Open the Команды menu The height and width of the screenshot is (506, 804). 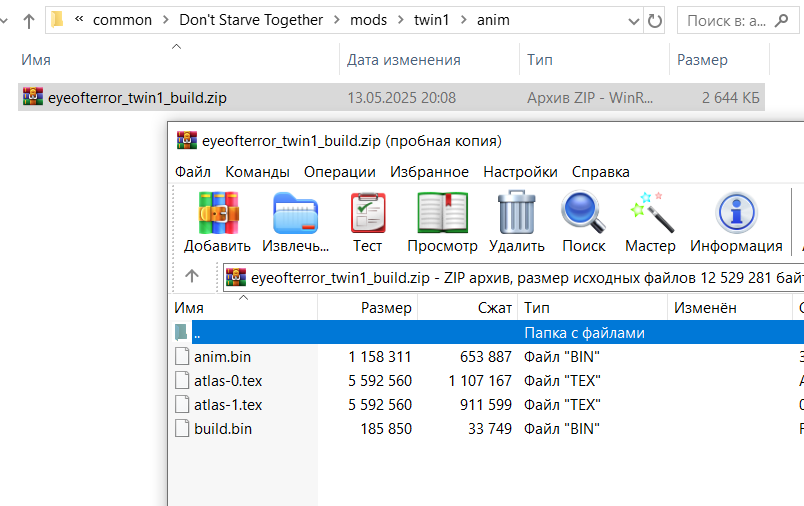257,171
